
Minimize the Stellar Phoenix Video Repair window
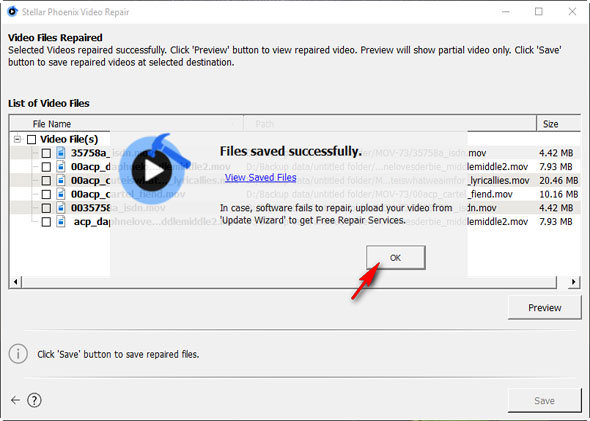pos(505,12)
